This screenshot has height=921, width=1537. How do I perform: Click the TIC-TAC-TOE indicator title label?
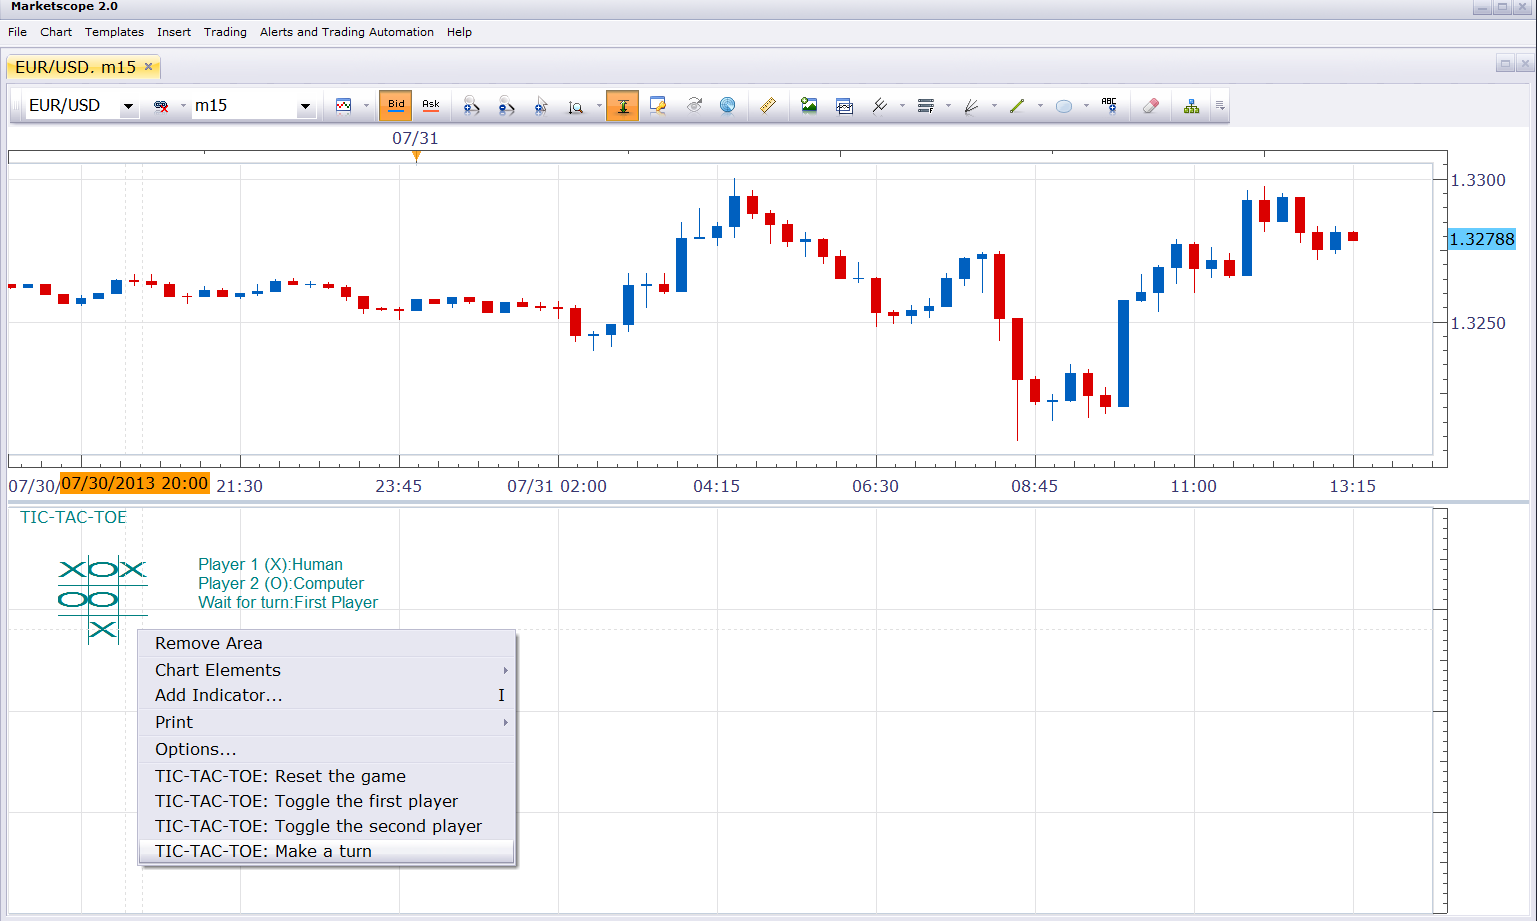(x=74, y=517)
